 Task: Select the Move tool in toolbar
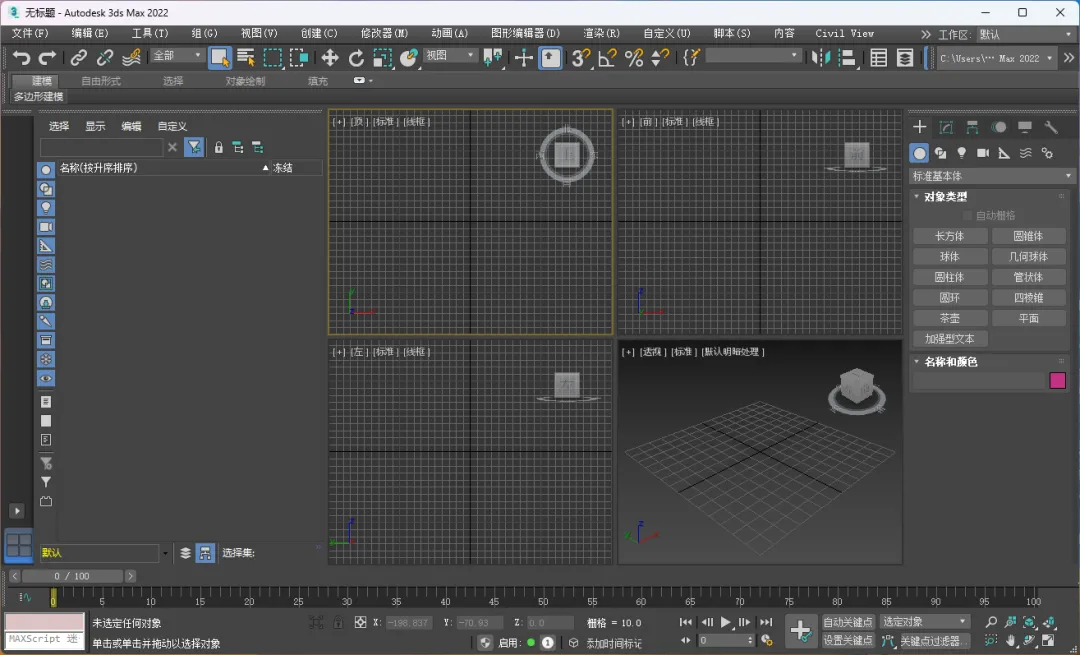tap(331, 58)
